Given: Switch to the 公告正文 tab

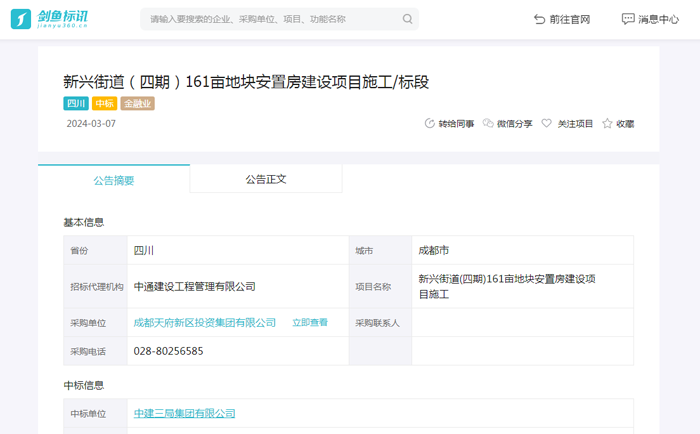Looking at the screenshot, I should [266, 179].
